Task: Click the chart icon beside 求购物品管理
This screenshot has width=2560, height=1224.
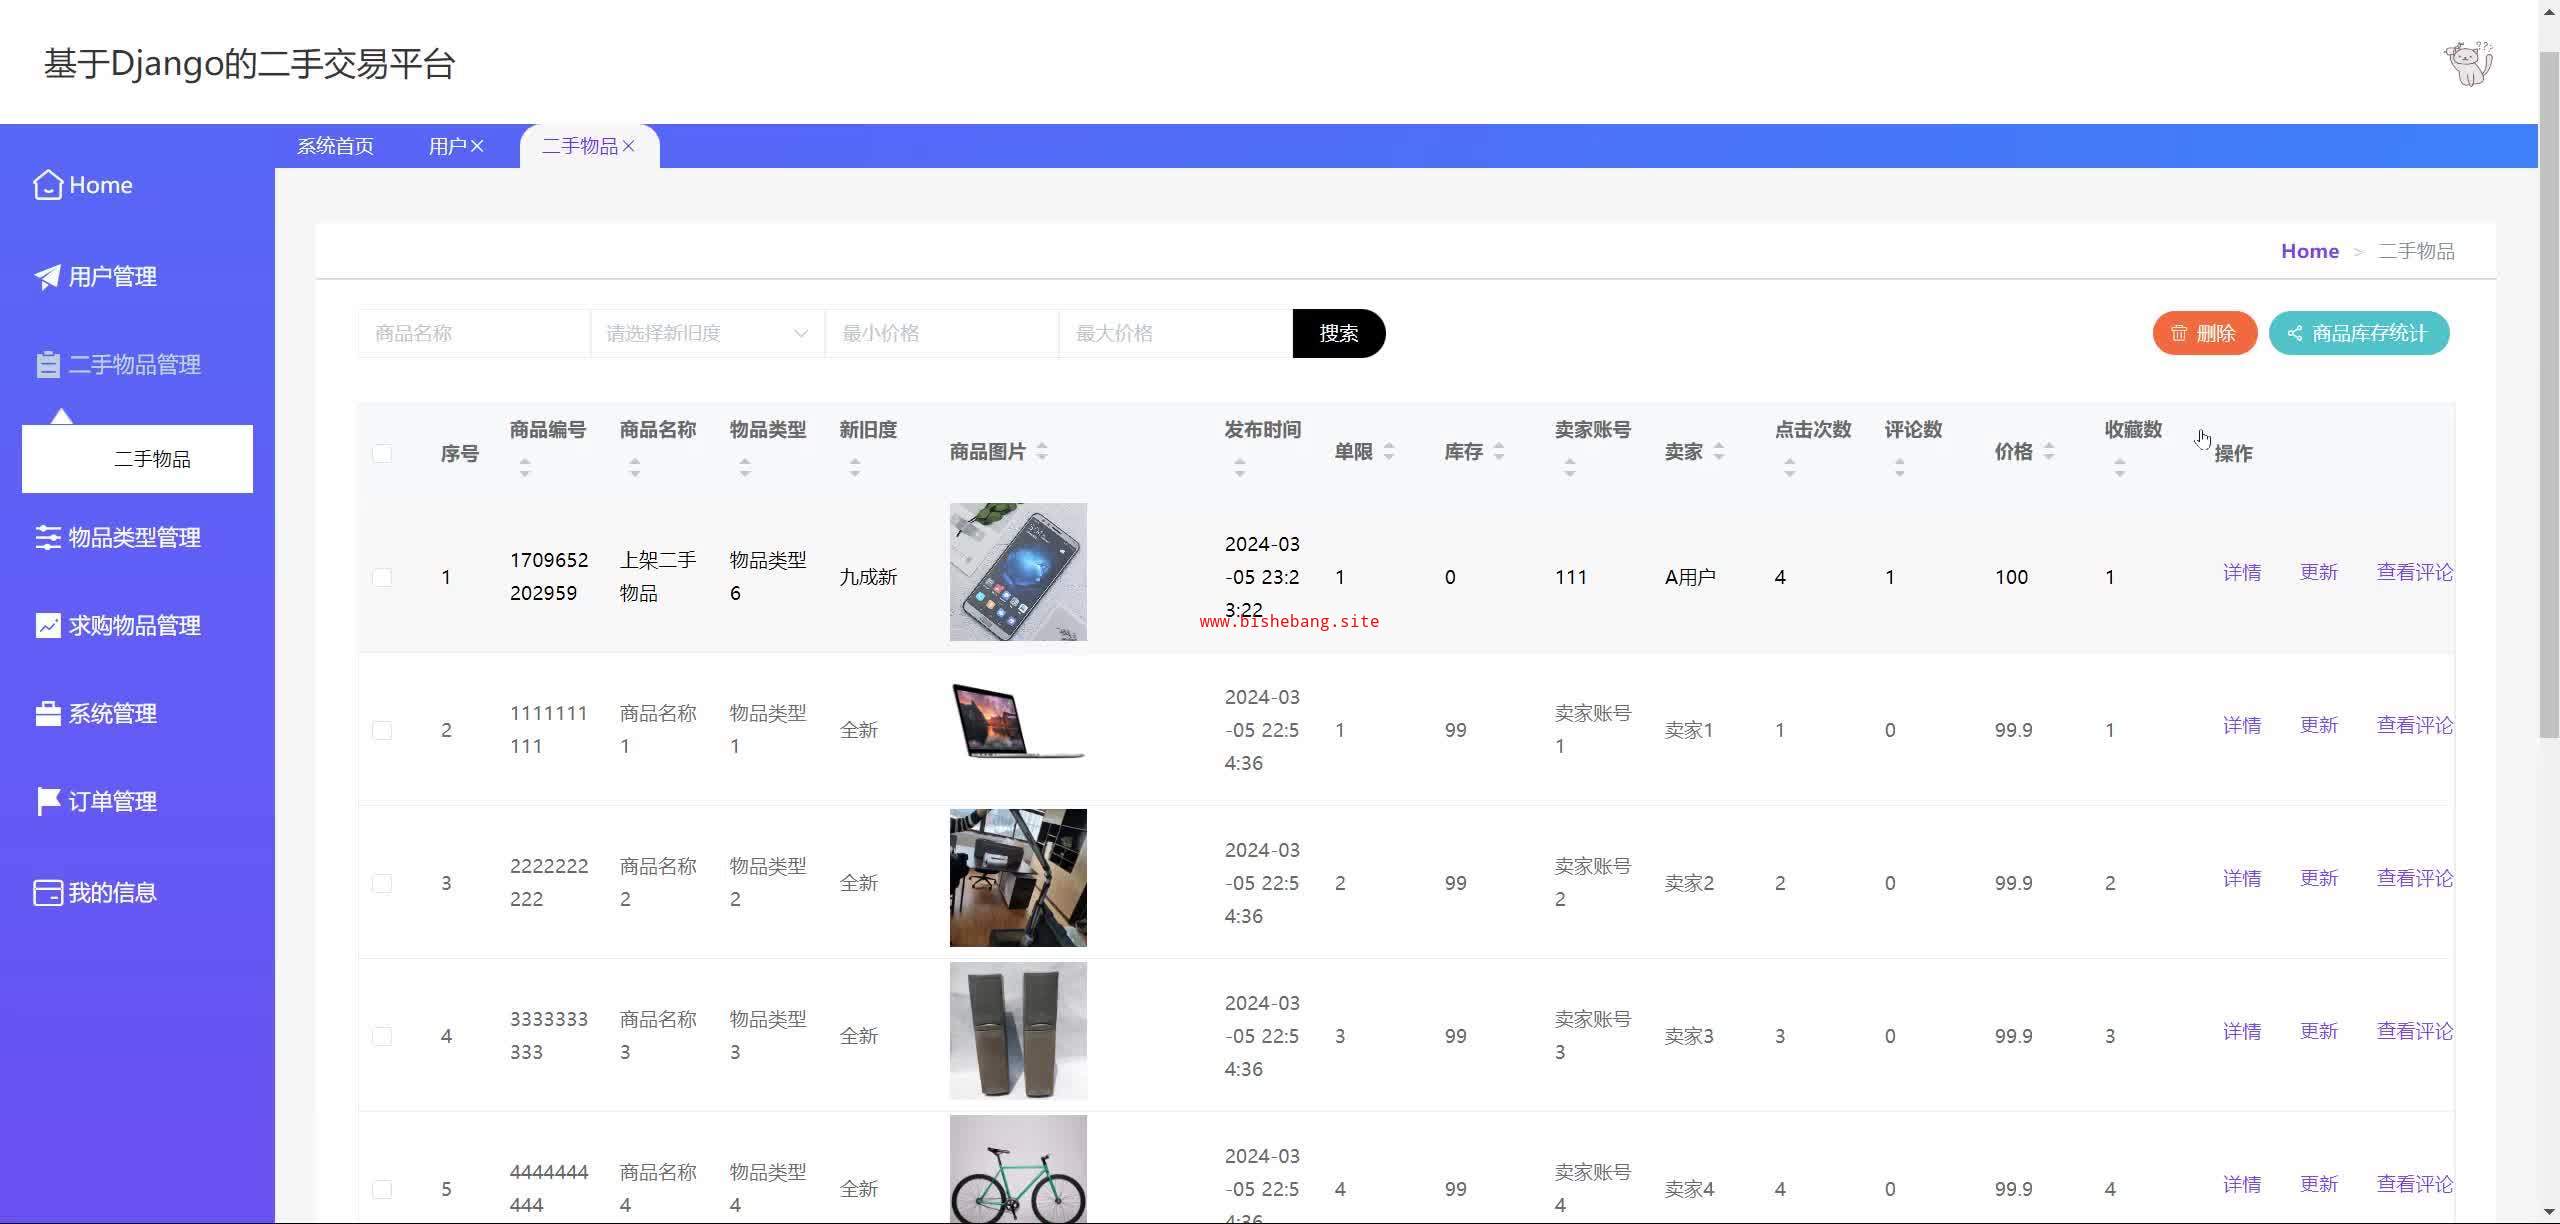Action: point(47,626)
